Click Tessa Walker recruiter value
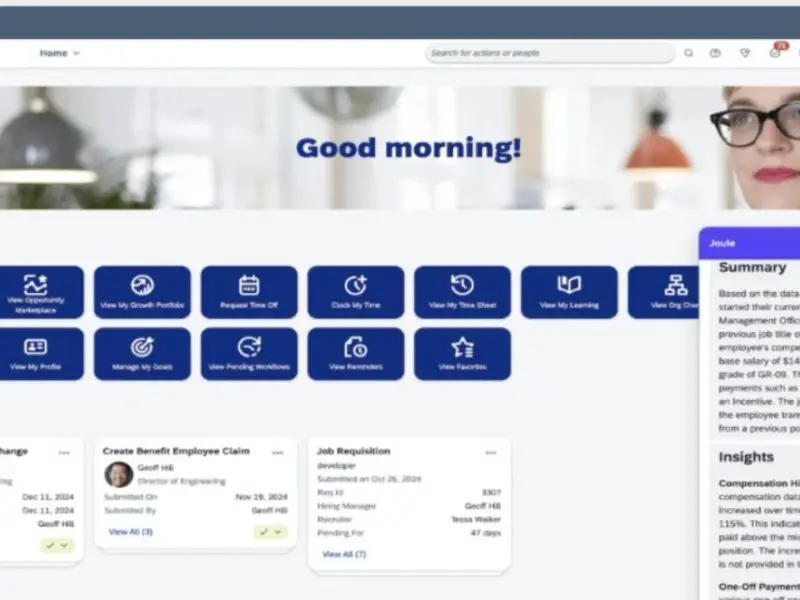 [476, 519]
